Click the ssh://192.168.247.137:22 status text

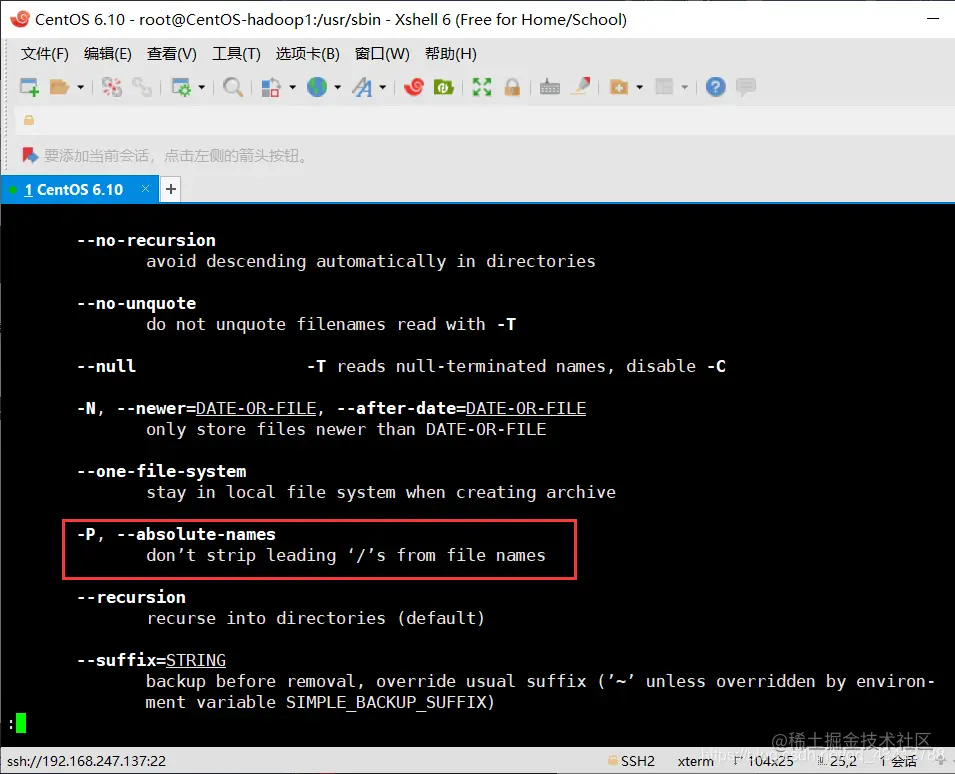[x=86, y=761]
